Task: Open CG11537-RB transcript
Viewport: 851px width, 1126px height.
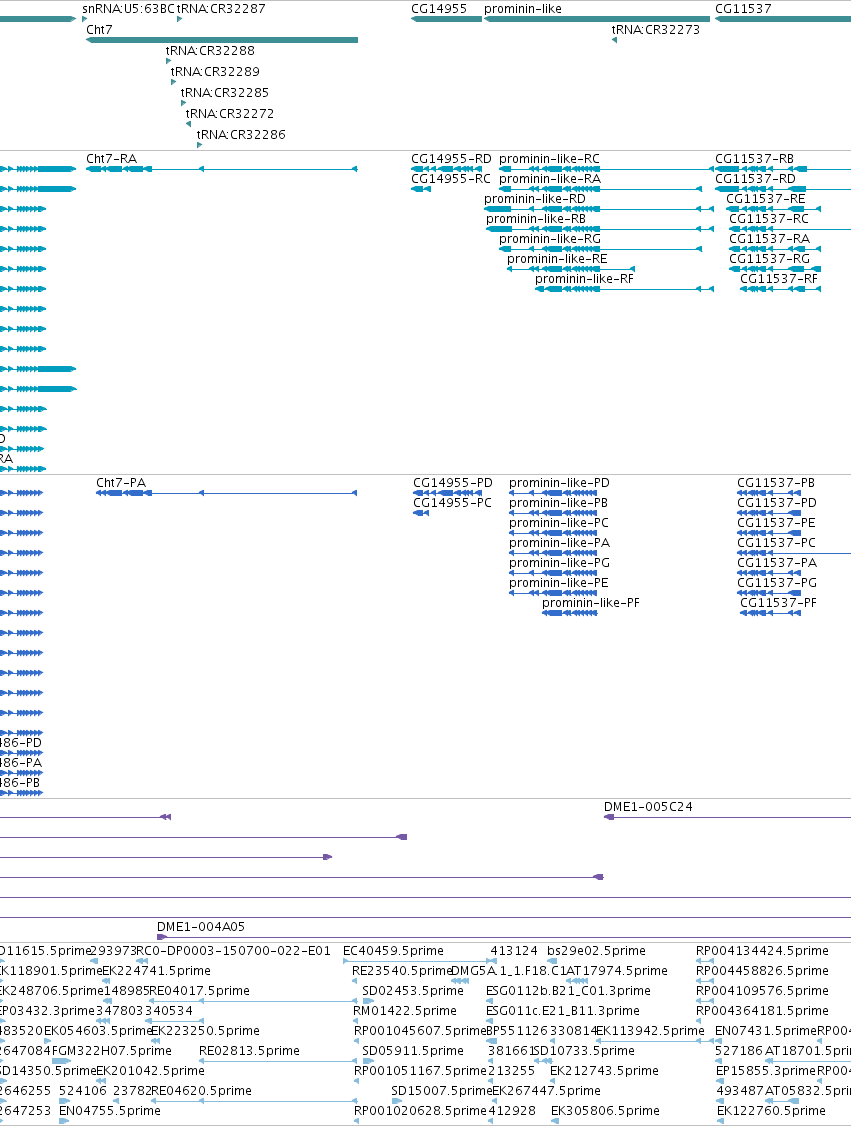Action: point(754,159)
